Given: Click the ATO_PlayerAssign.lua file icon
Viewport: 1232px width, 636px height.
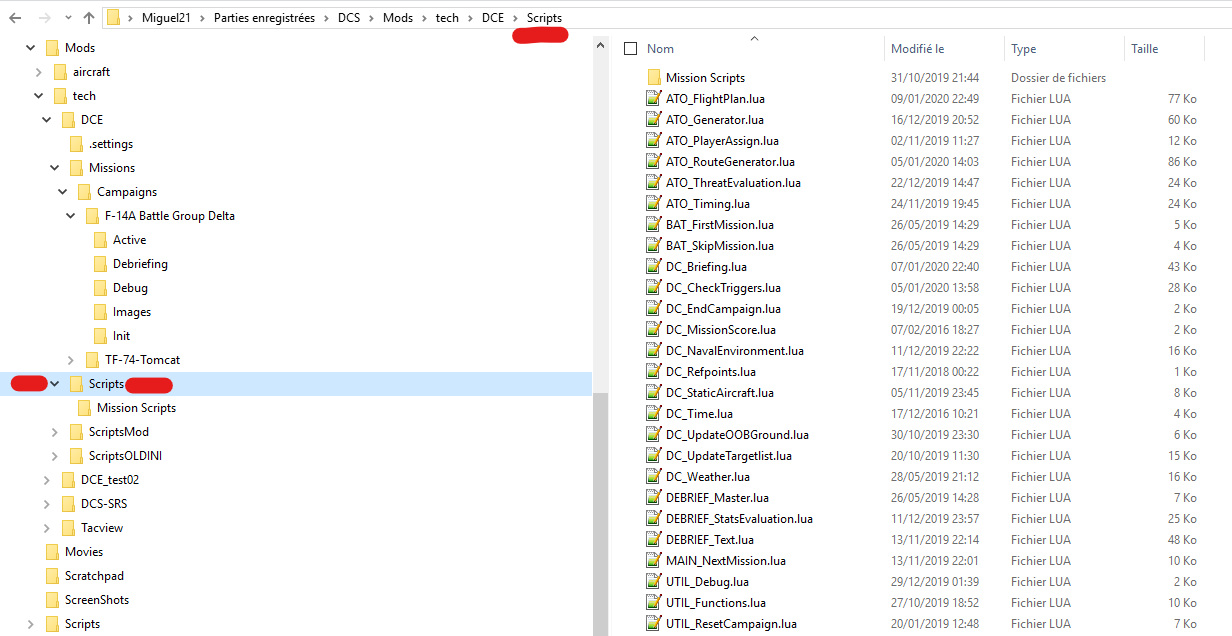Looking at the screenshot, I should 654,141.
